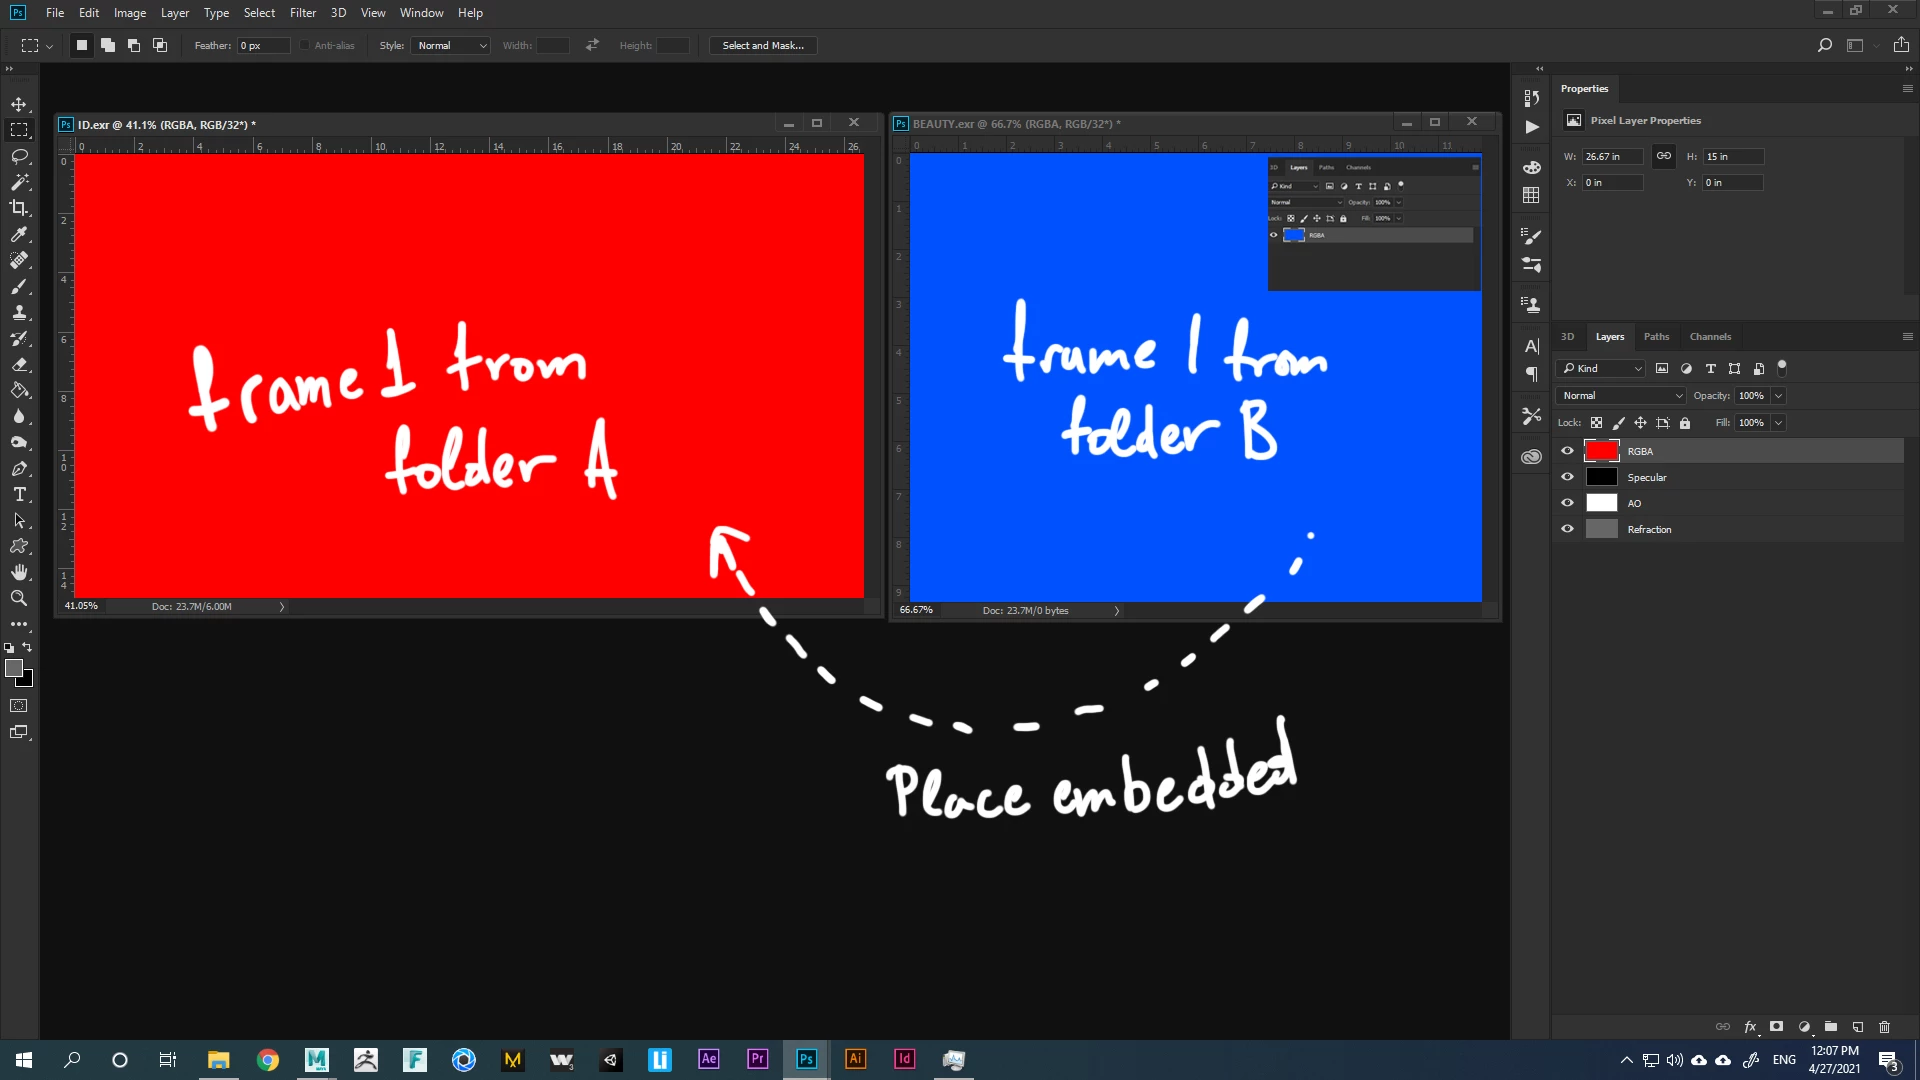
Task: Open the Style dropdown in options bar
Action: pyautogui.click(x=451, y=46)
